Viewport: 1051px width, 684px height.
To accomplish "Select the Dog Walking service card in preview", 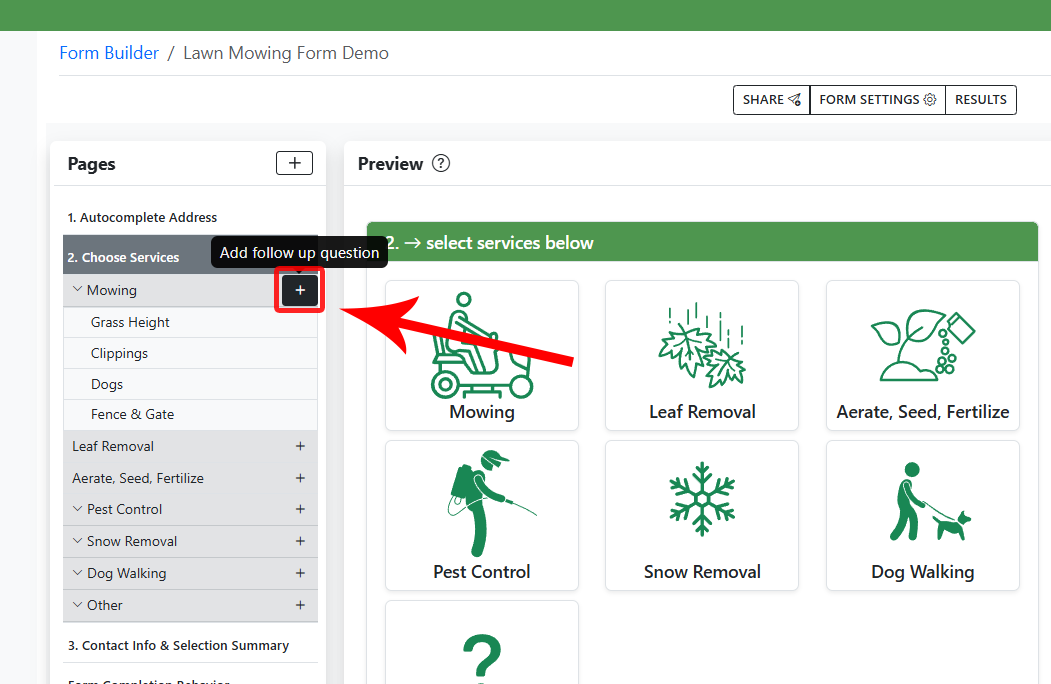I will pos(923,516).
